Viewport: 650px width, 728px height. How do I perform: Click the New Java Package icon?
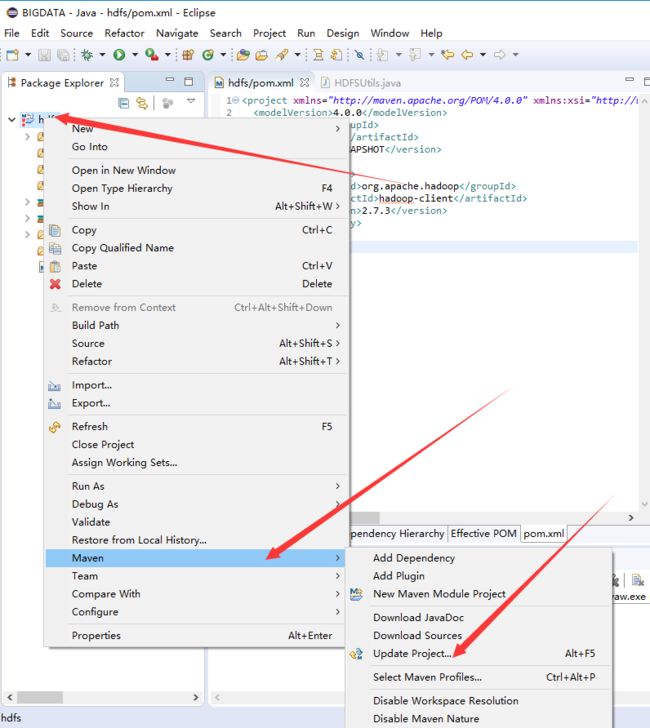coord(188,55)
